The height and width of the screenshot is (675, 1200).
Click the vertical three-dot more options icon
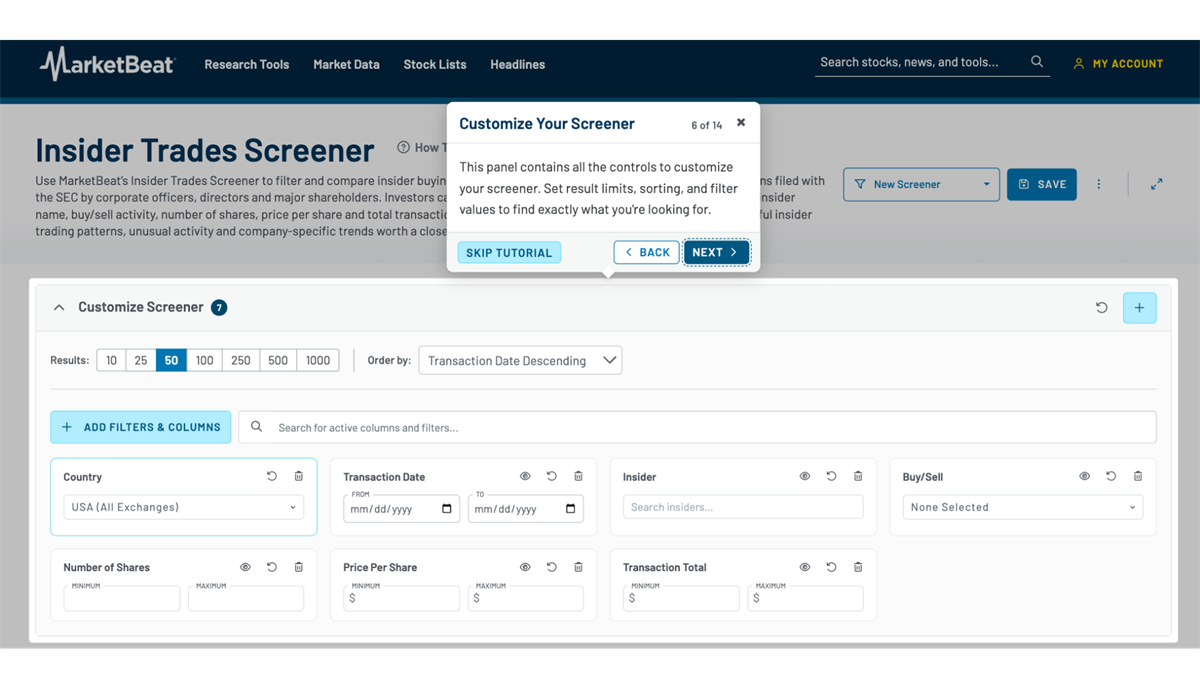pos(1099,184)
